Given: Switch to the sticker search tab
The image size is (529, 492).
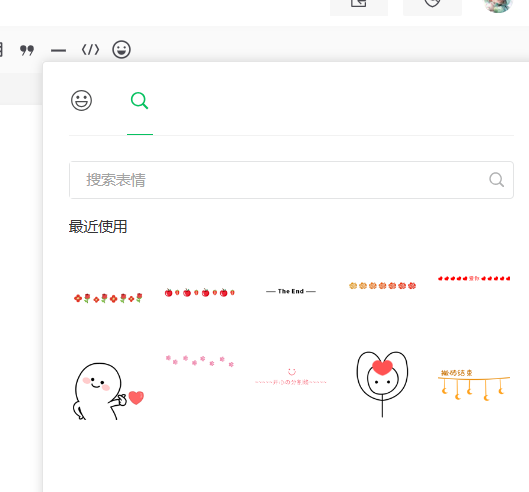Looking at the screenshot, I should click(x=140, y=101).
